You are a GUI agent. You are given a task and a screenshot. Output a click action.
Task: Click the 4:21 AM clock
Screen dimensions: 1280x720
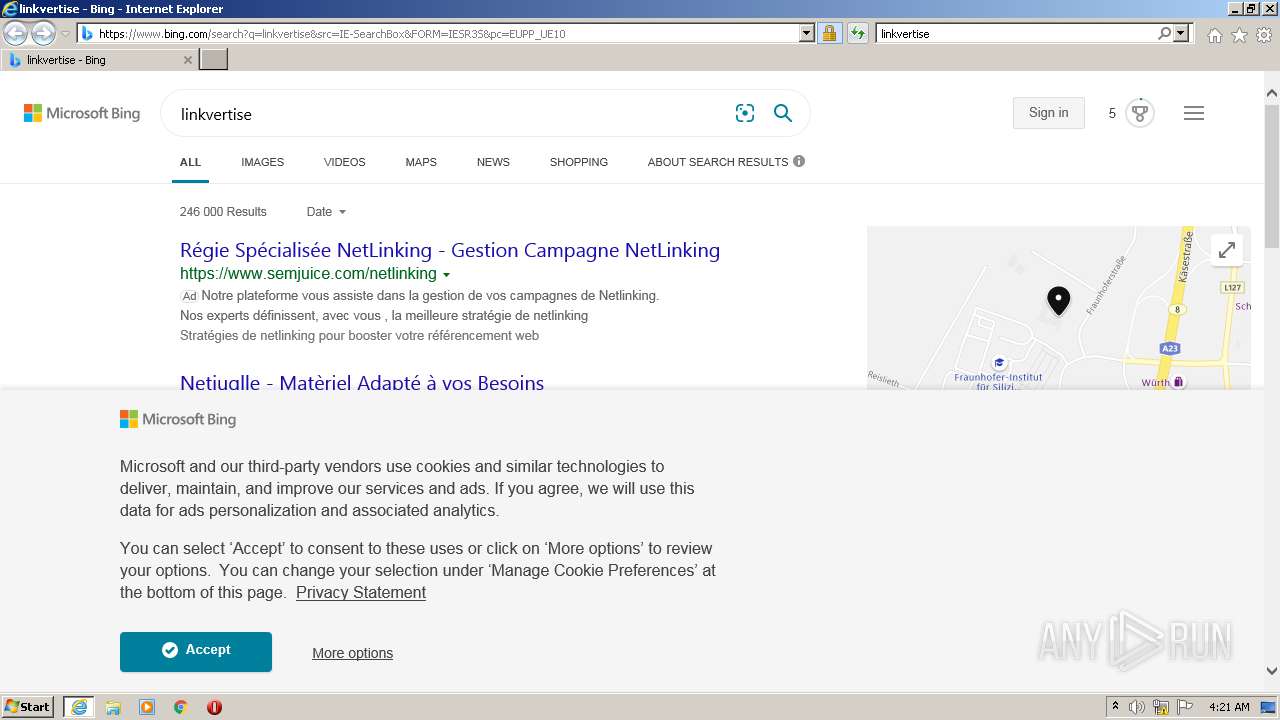click(1229, 707)
